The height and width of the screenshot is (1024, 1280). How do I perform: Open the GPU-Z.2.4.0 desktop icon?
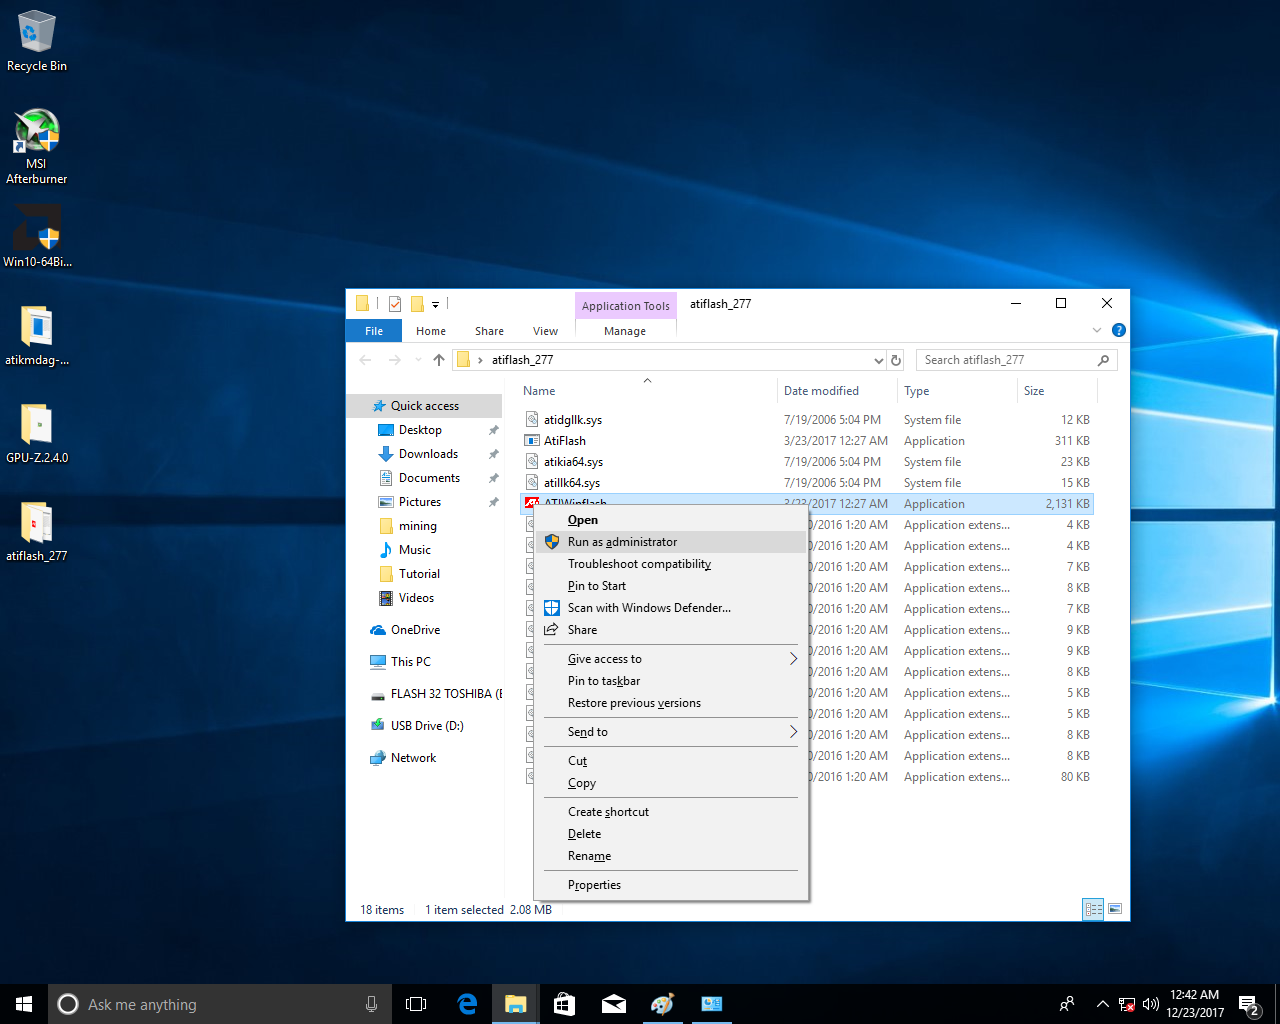37,434
